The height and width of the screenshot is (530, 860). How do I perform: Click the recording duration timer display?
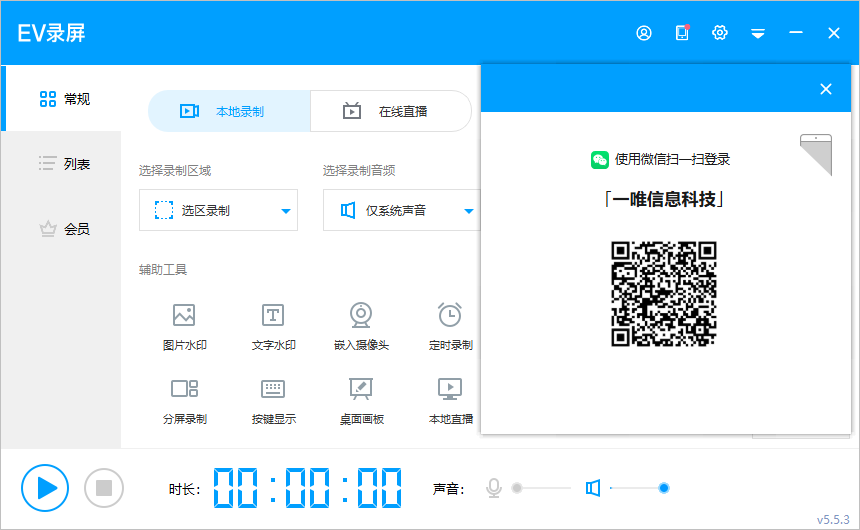pyautogui.click(x=307, y=488)
